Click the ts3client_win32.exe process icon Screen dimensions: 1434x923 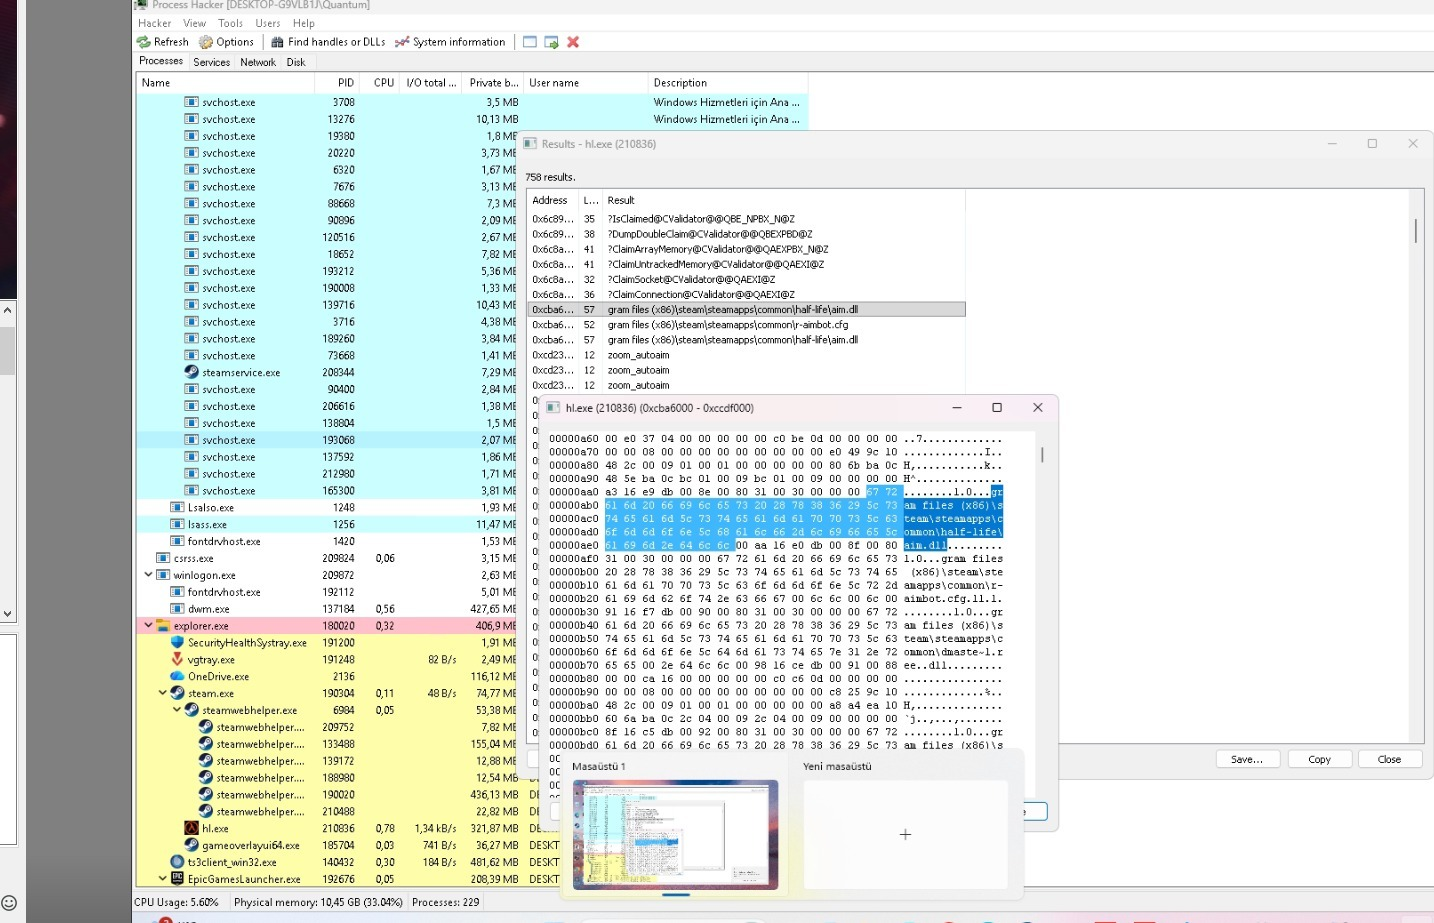click(178, 862)
